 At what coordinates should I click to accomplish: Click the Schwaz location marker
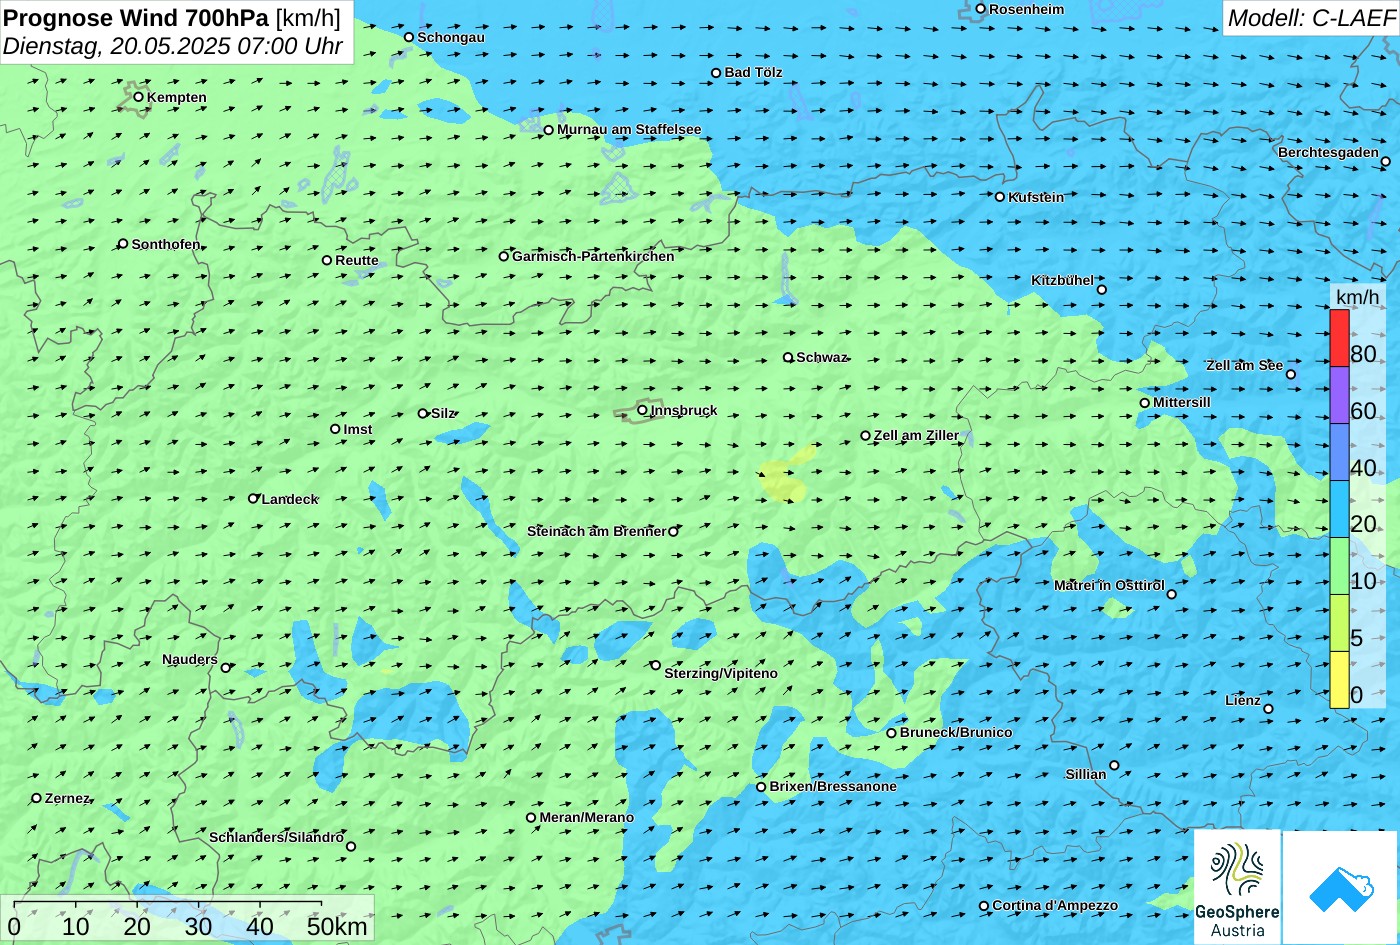(788, 357)
